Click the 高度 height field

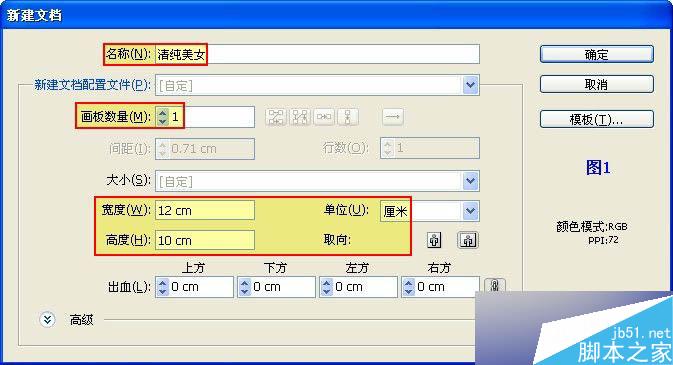pyautogui.click(x=205, y=240)
